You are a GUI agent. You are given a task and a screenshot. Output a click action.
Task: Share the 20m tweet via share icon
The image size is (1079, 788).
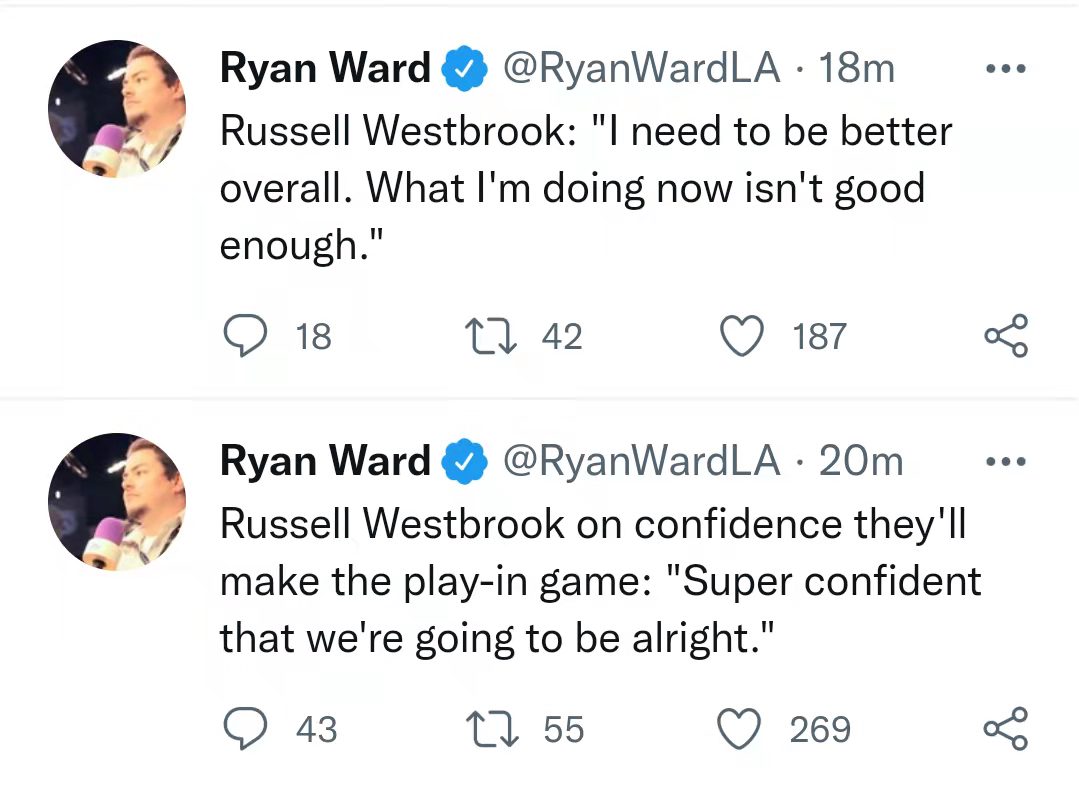coord(1006,728)
